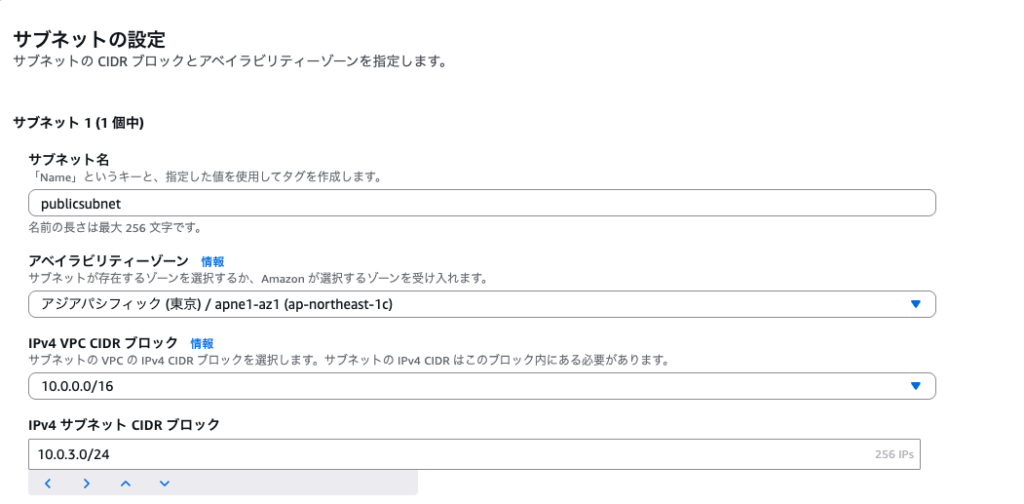Click the IPv4 VPC CIDR ブロック label
1024x504 pixels.
pos(104,343)
